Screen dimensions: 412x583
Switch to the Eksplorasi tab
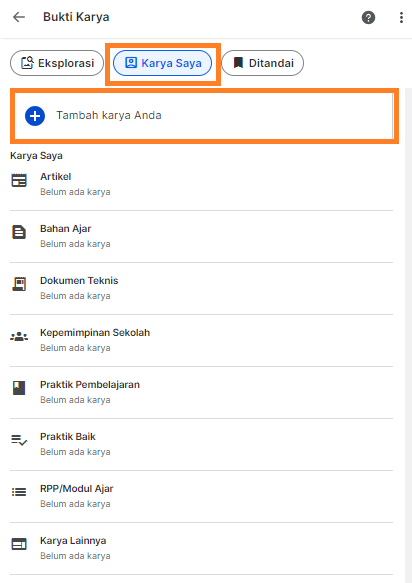pyautogui.click(x=57, y=63)
